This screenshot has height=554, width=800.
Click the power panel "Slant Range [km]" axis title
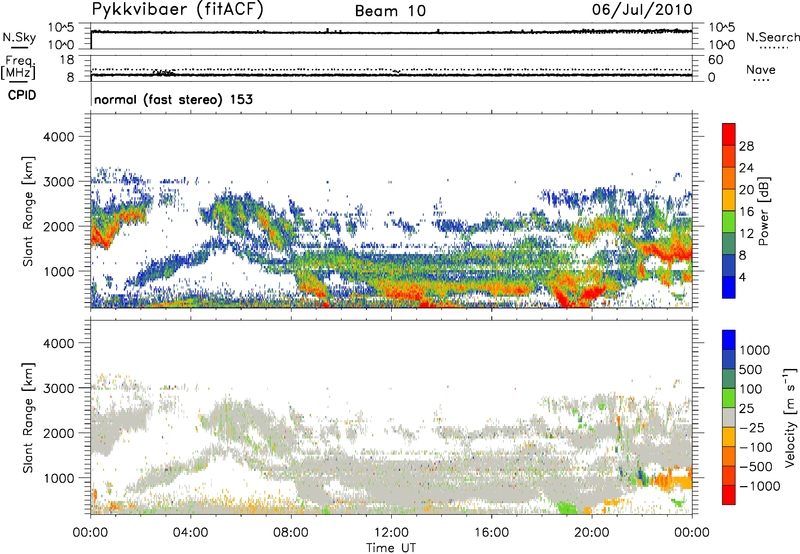click(x=29, y=211)
